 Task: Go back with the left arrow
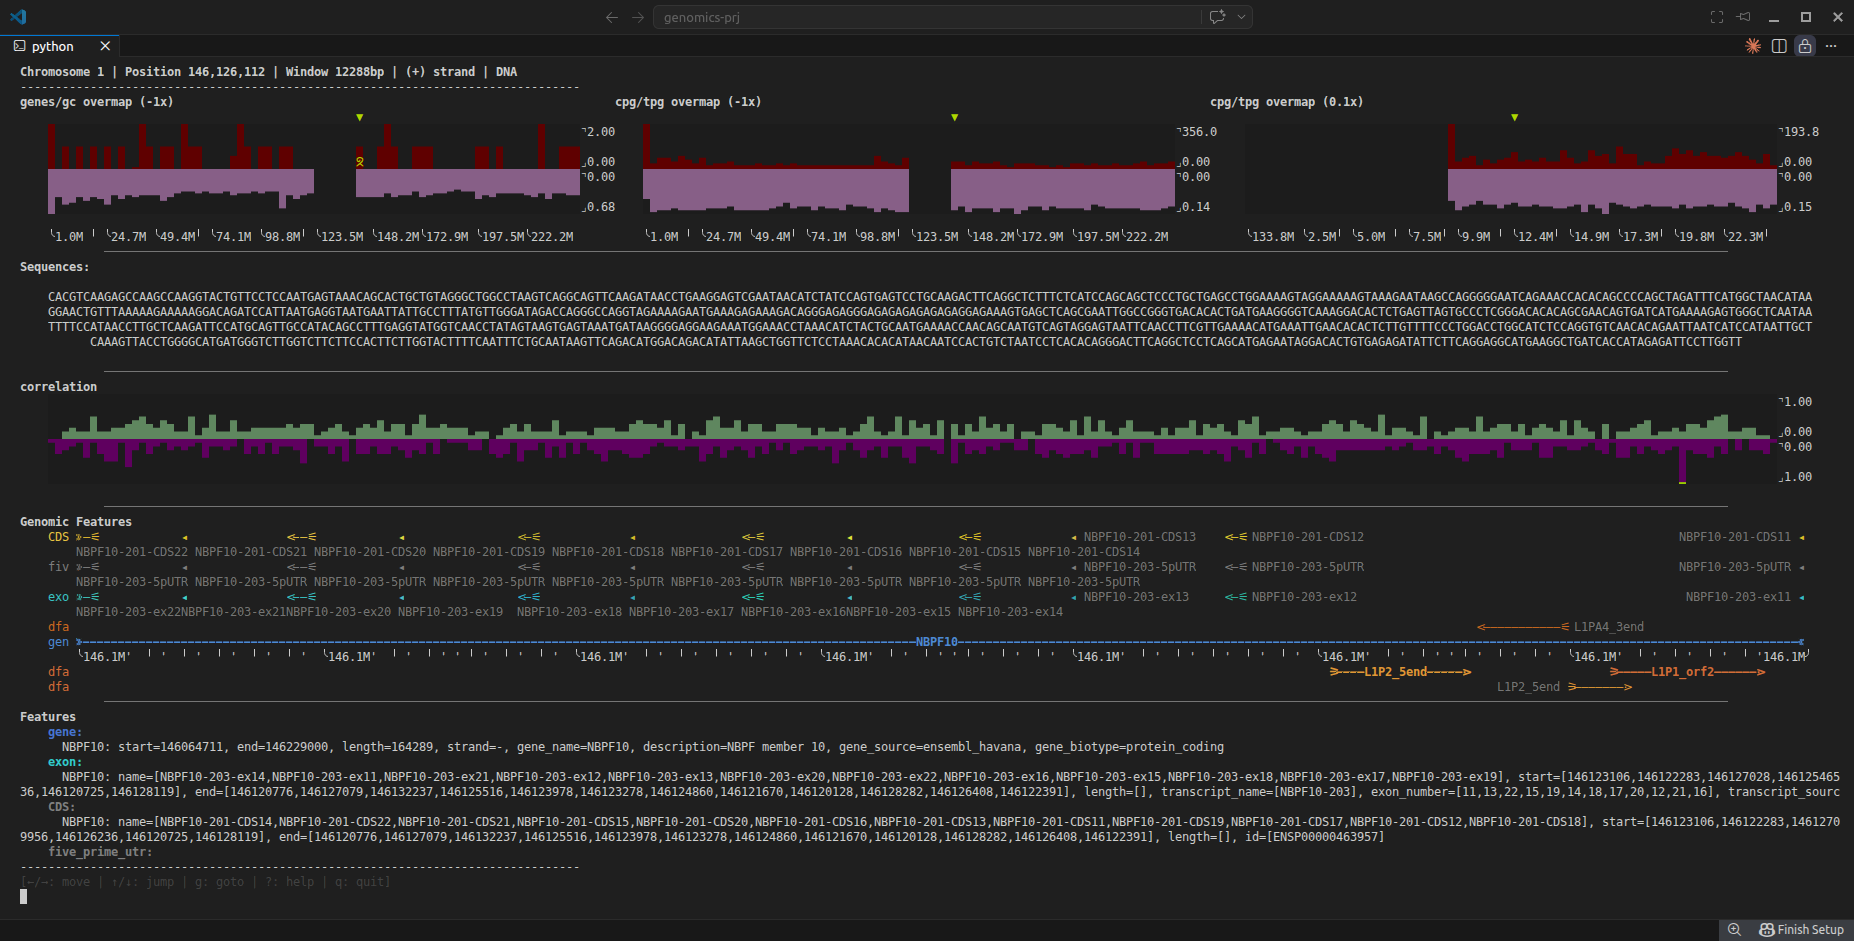pos(612,17)
